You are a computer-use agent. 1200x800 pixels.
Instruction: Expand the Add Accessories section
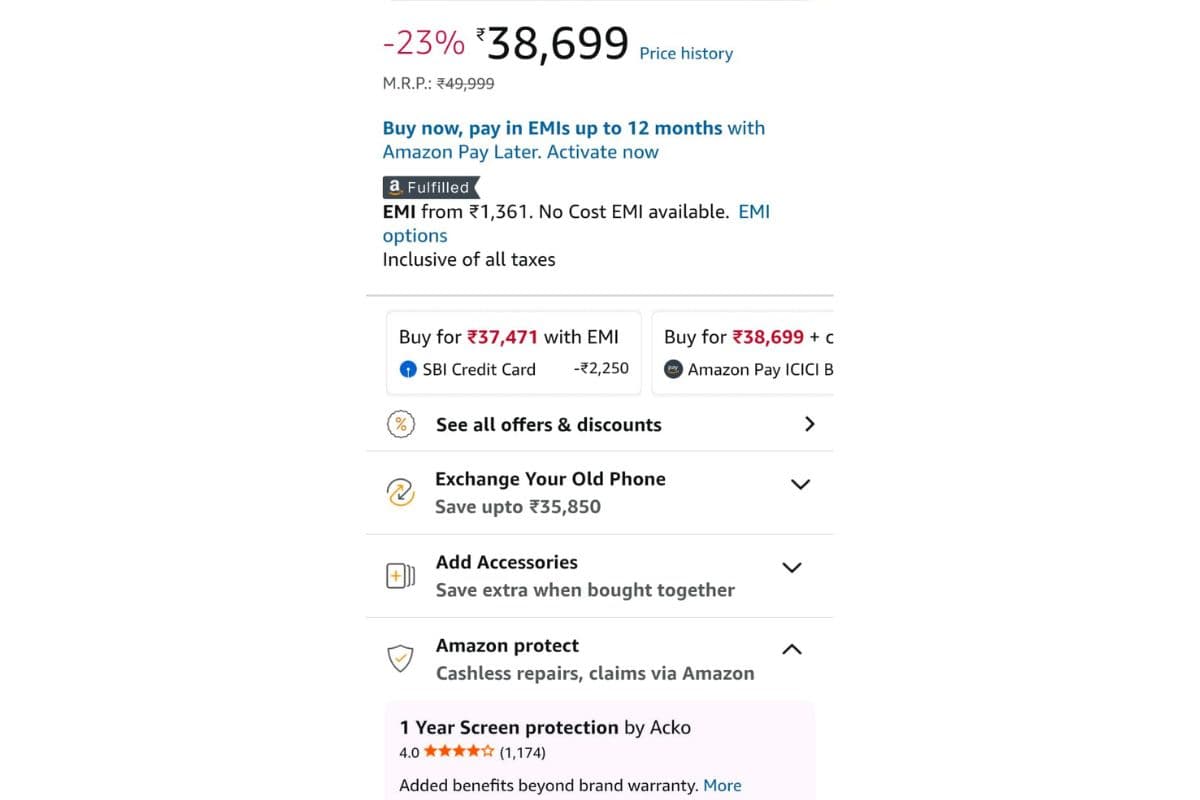791,567
